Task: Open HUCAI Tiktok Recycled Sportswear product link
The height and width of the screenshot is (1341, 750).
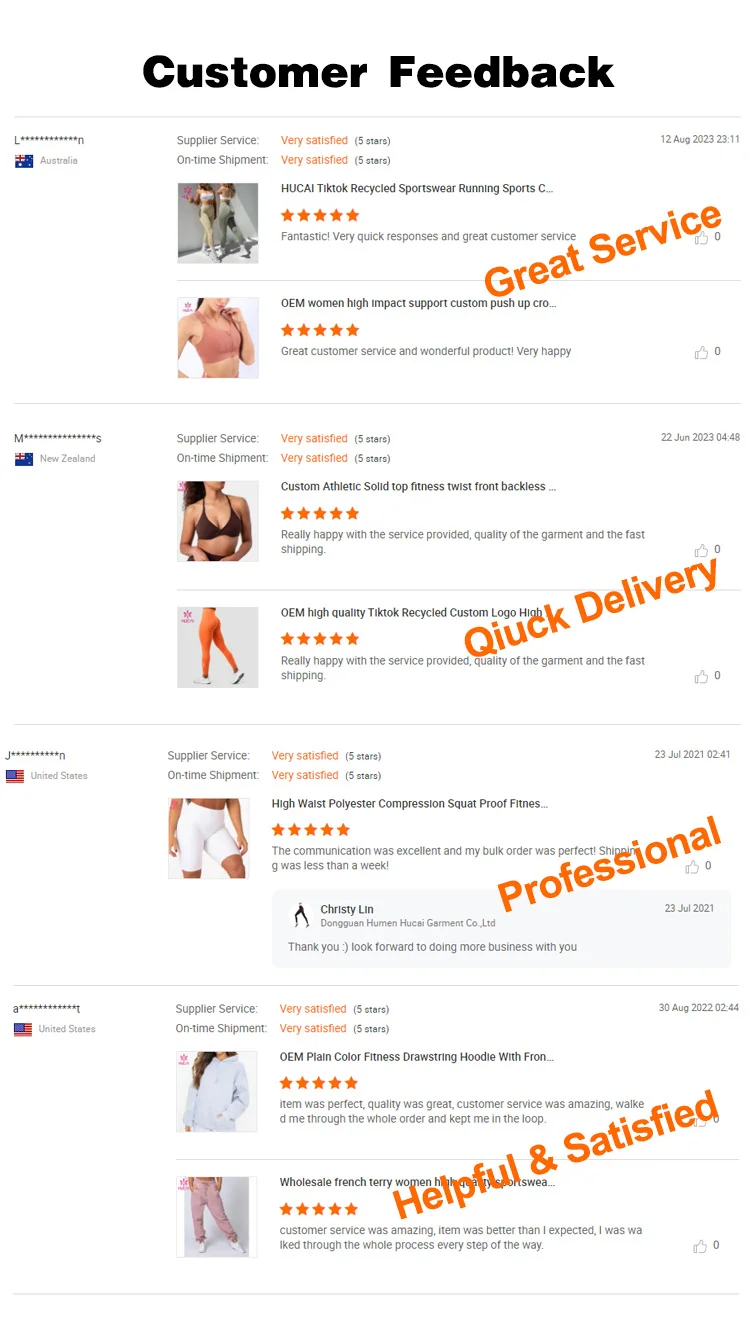Action: (x=417, y=188)
